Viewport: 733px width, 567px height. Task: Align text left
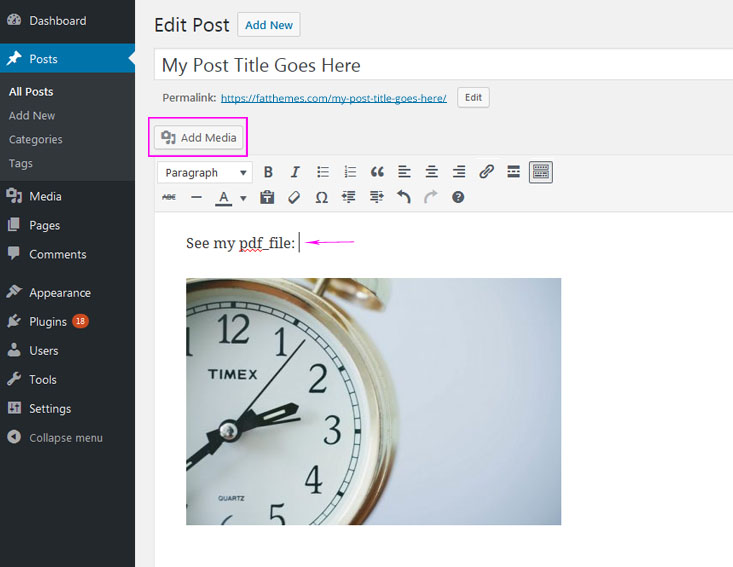coord(404,172)
